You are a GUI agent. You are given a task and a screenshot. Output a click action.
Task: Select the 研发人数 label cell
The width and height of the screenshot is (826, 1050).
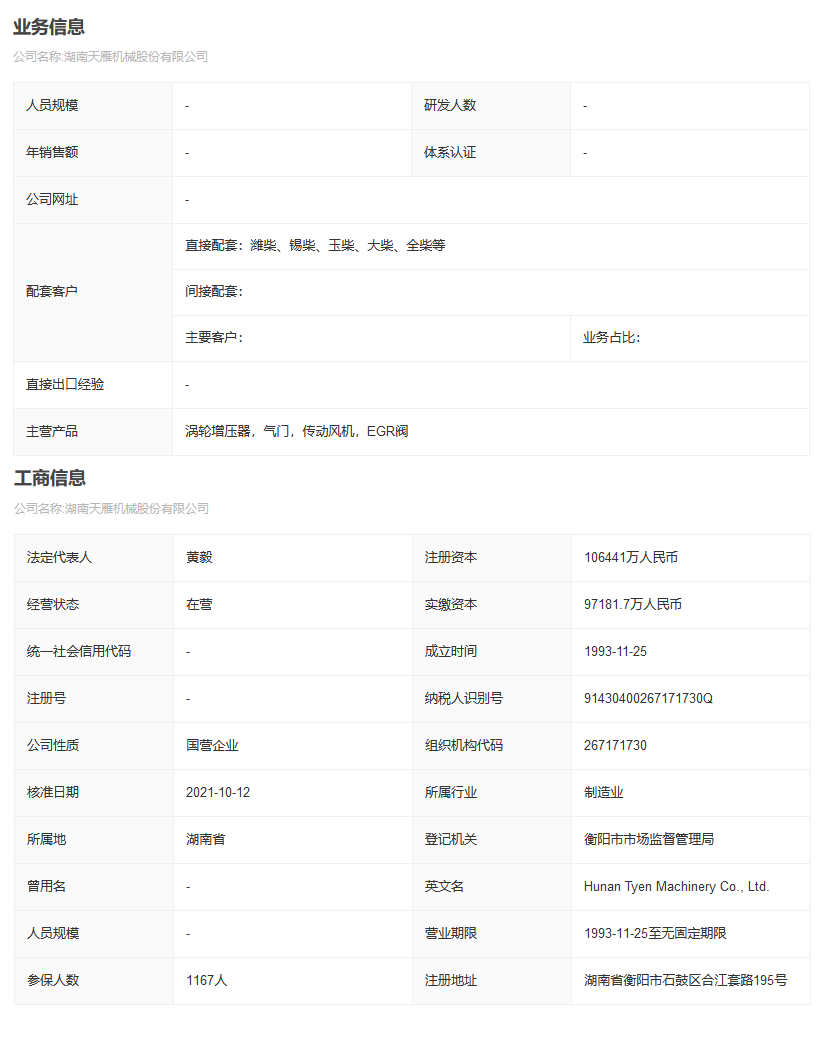tap(490, 106)
